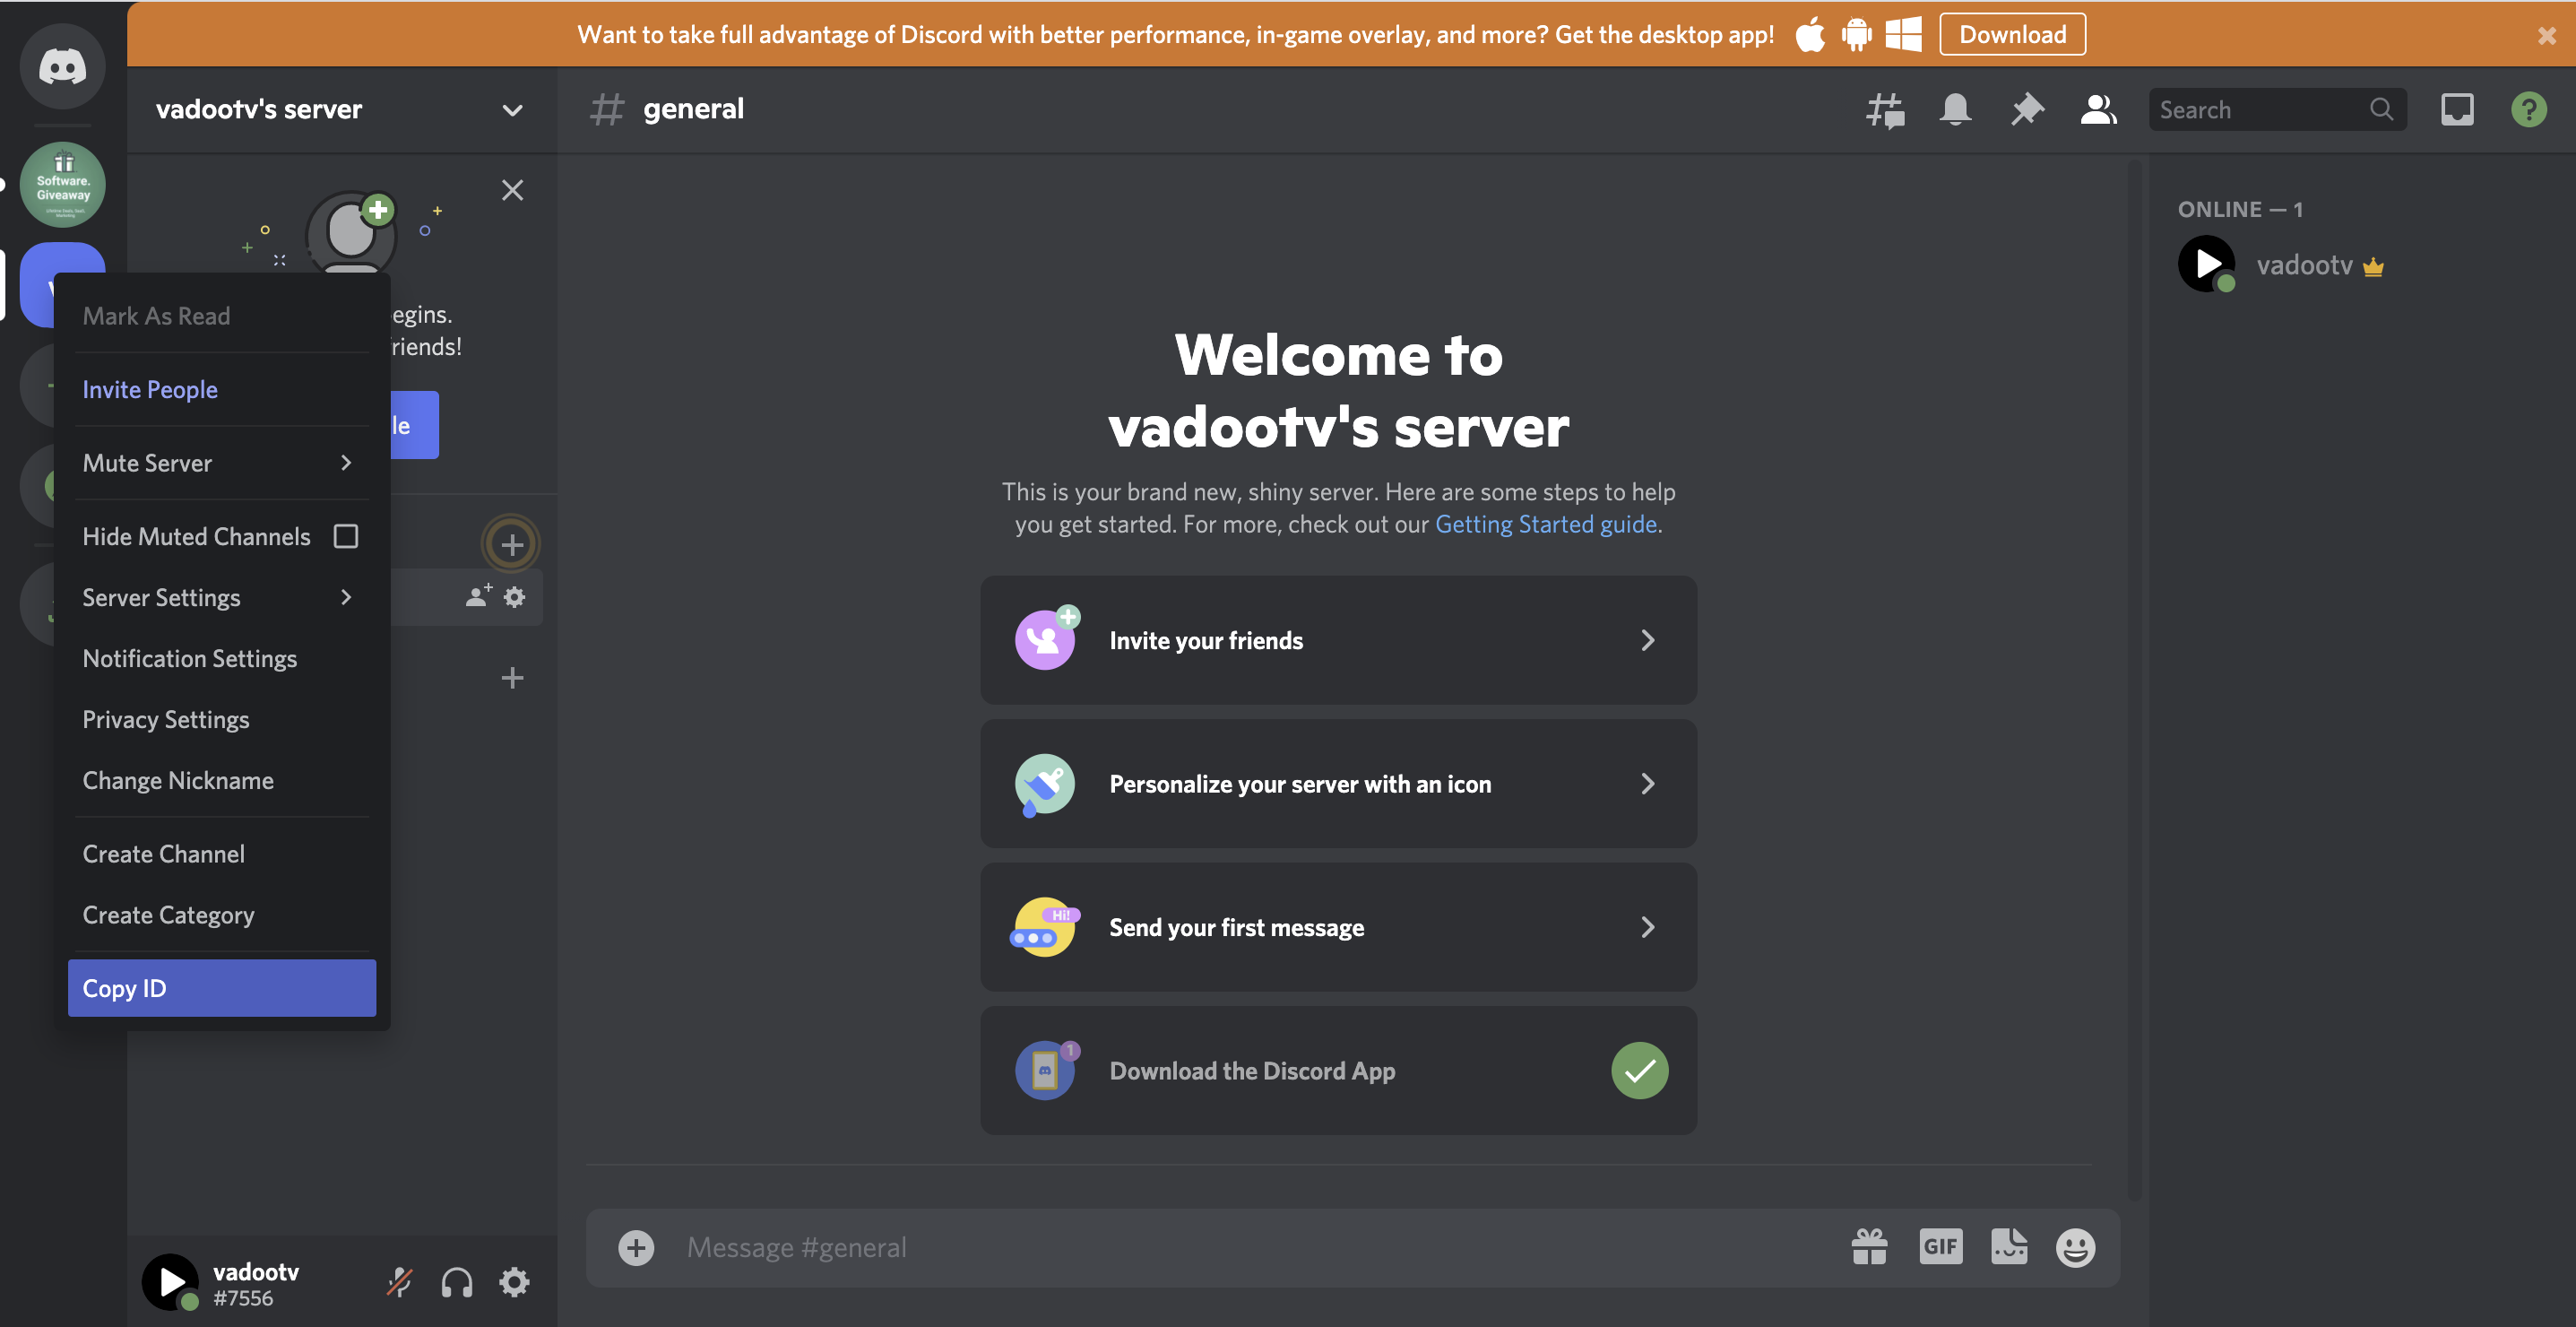Click the Search field in header
2576x1327 pixels.
[x=2277, y=109]
